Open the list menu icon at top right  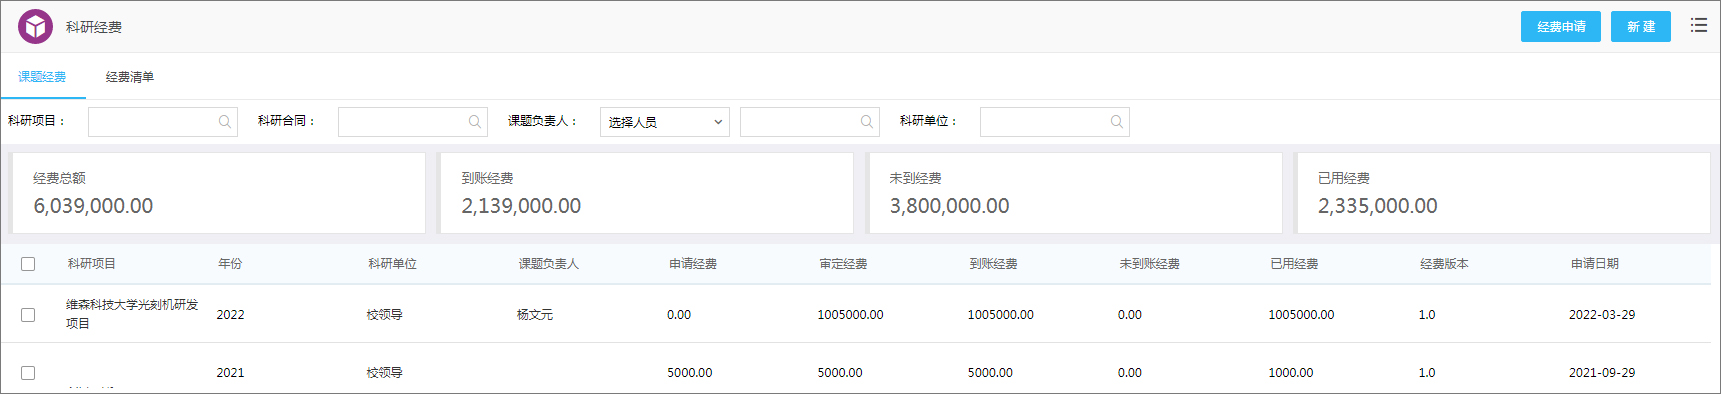point(1699,26)
